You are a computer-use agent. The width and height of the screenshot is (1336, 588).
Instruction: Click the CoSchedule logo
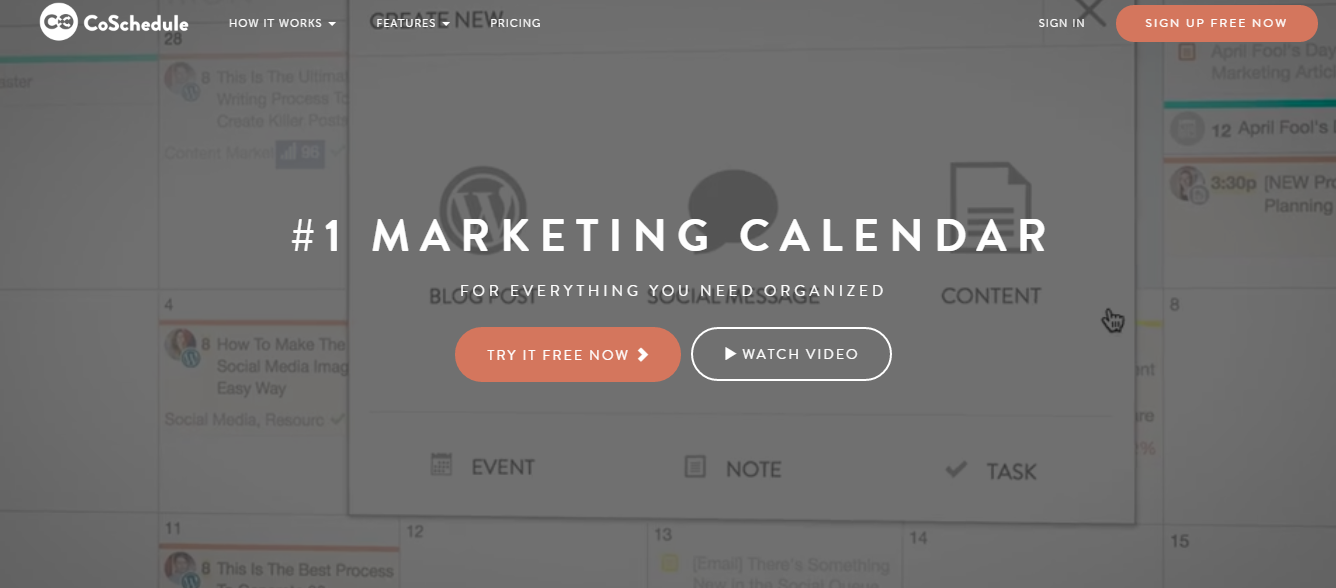click(113, 22)
